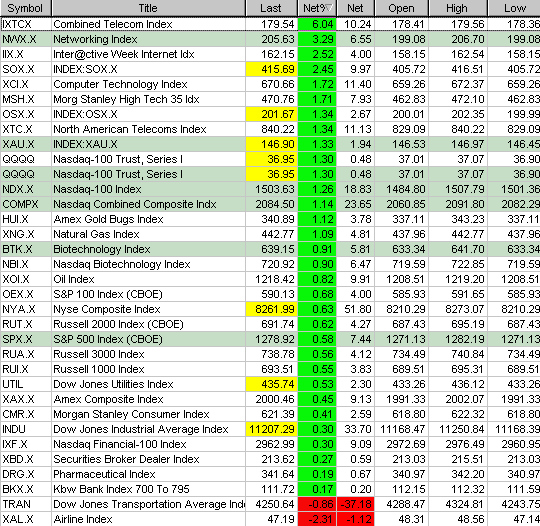Screen dimensions: 540x526
Task: Click the Low column header
Action: click(514, 8)
